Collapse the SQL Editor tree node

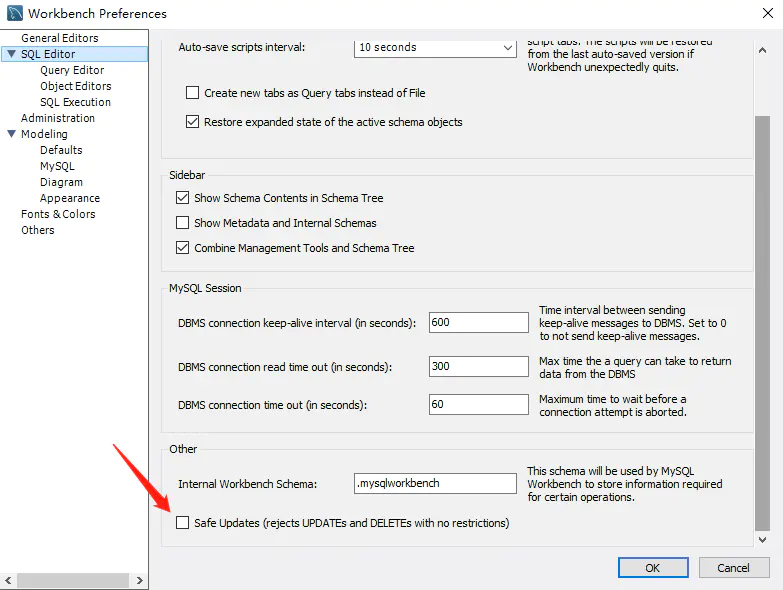coord(11,53)
